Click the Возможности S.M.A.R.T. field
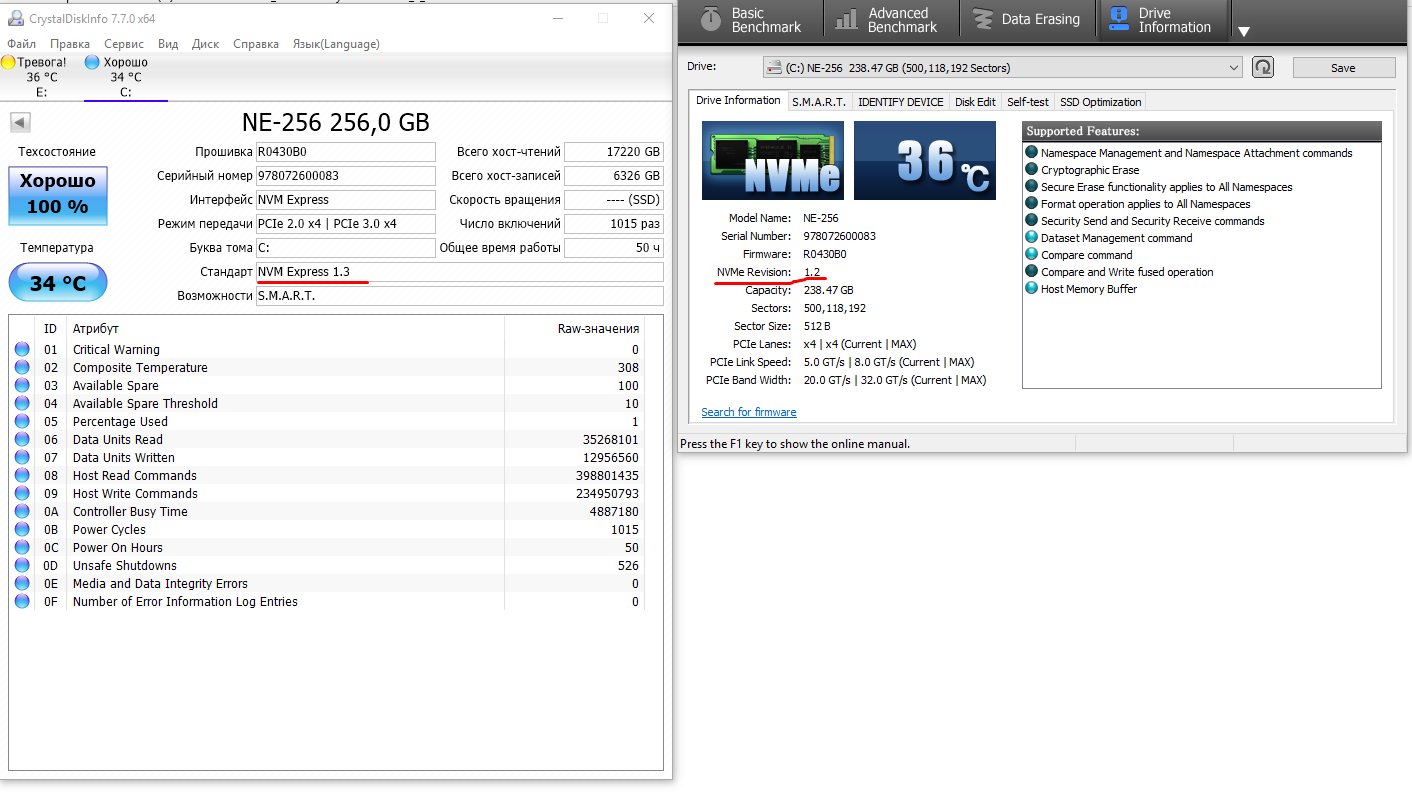The width and height of the screenshot is (1412, 795). tap(460, 296)
